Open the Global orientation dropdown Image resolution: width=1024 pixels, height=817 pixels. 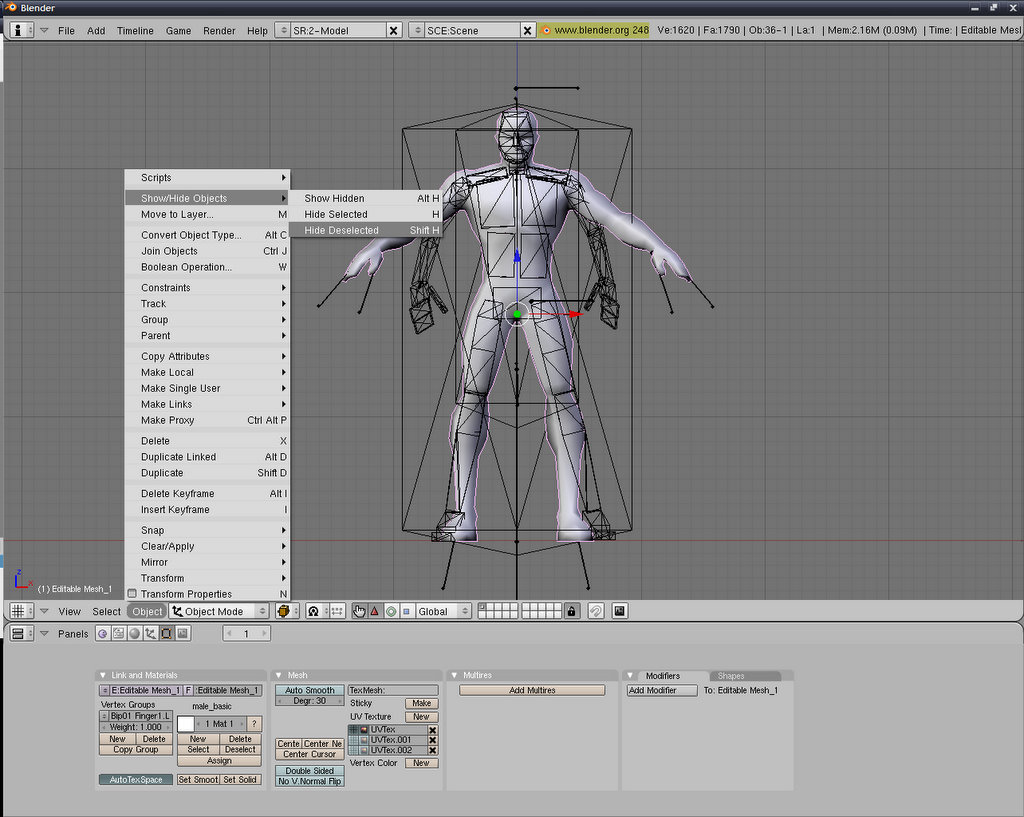click(443, 611)
